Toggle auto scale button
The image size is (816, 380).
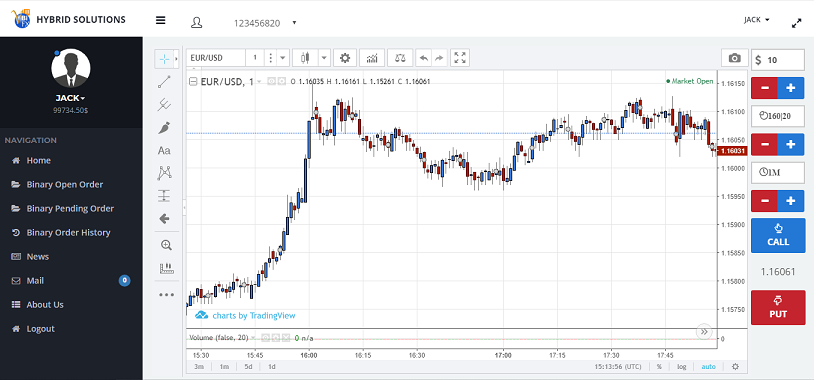pyautogui.click(x=708, y=366)
